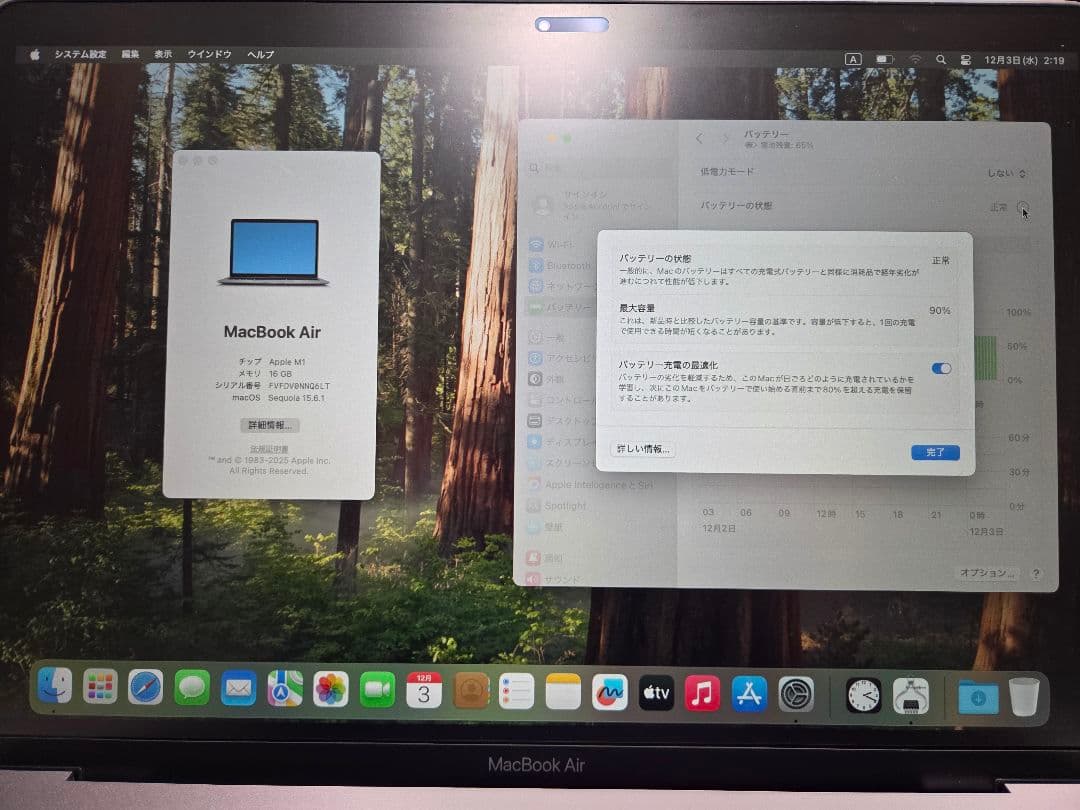The image size is (1080, 810).
Task: Open the ウインドウ menu
Action: 209,53
